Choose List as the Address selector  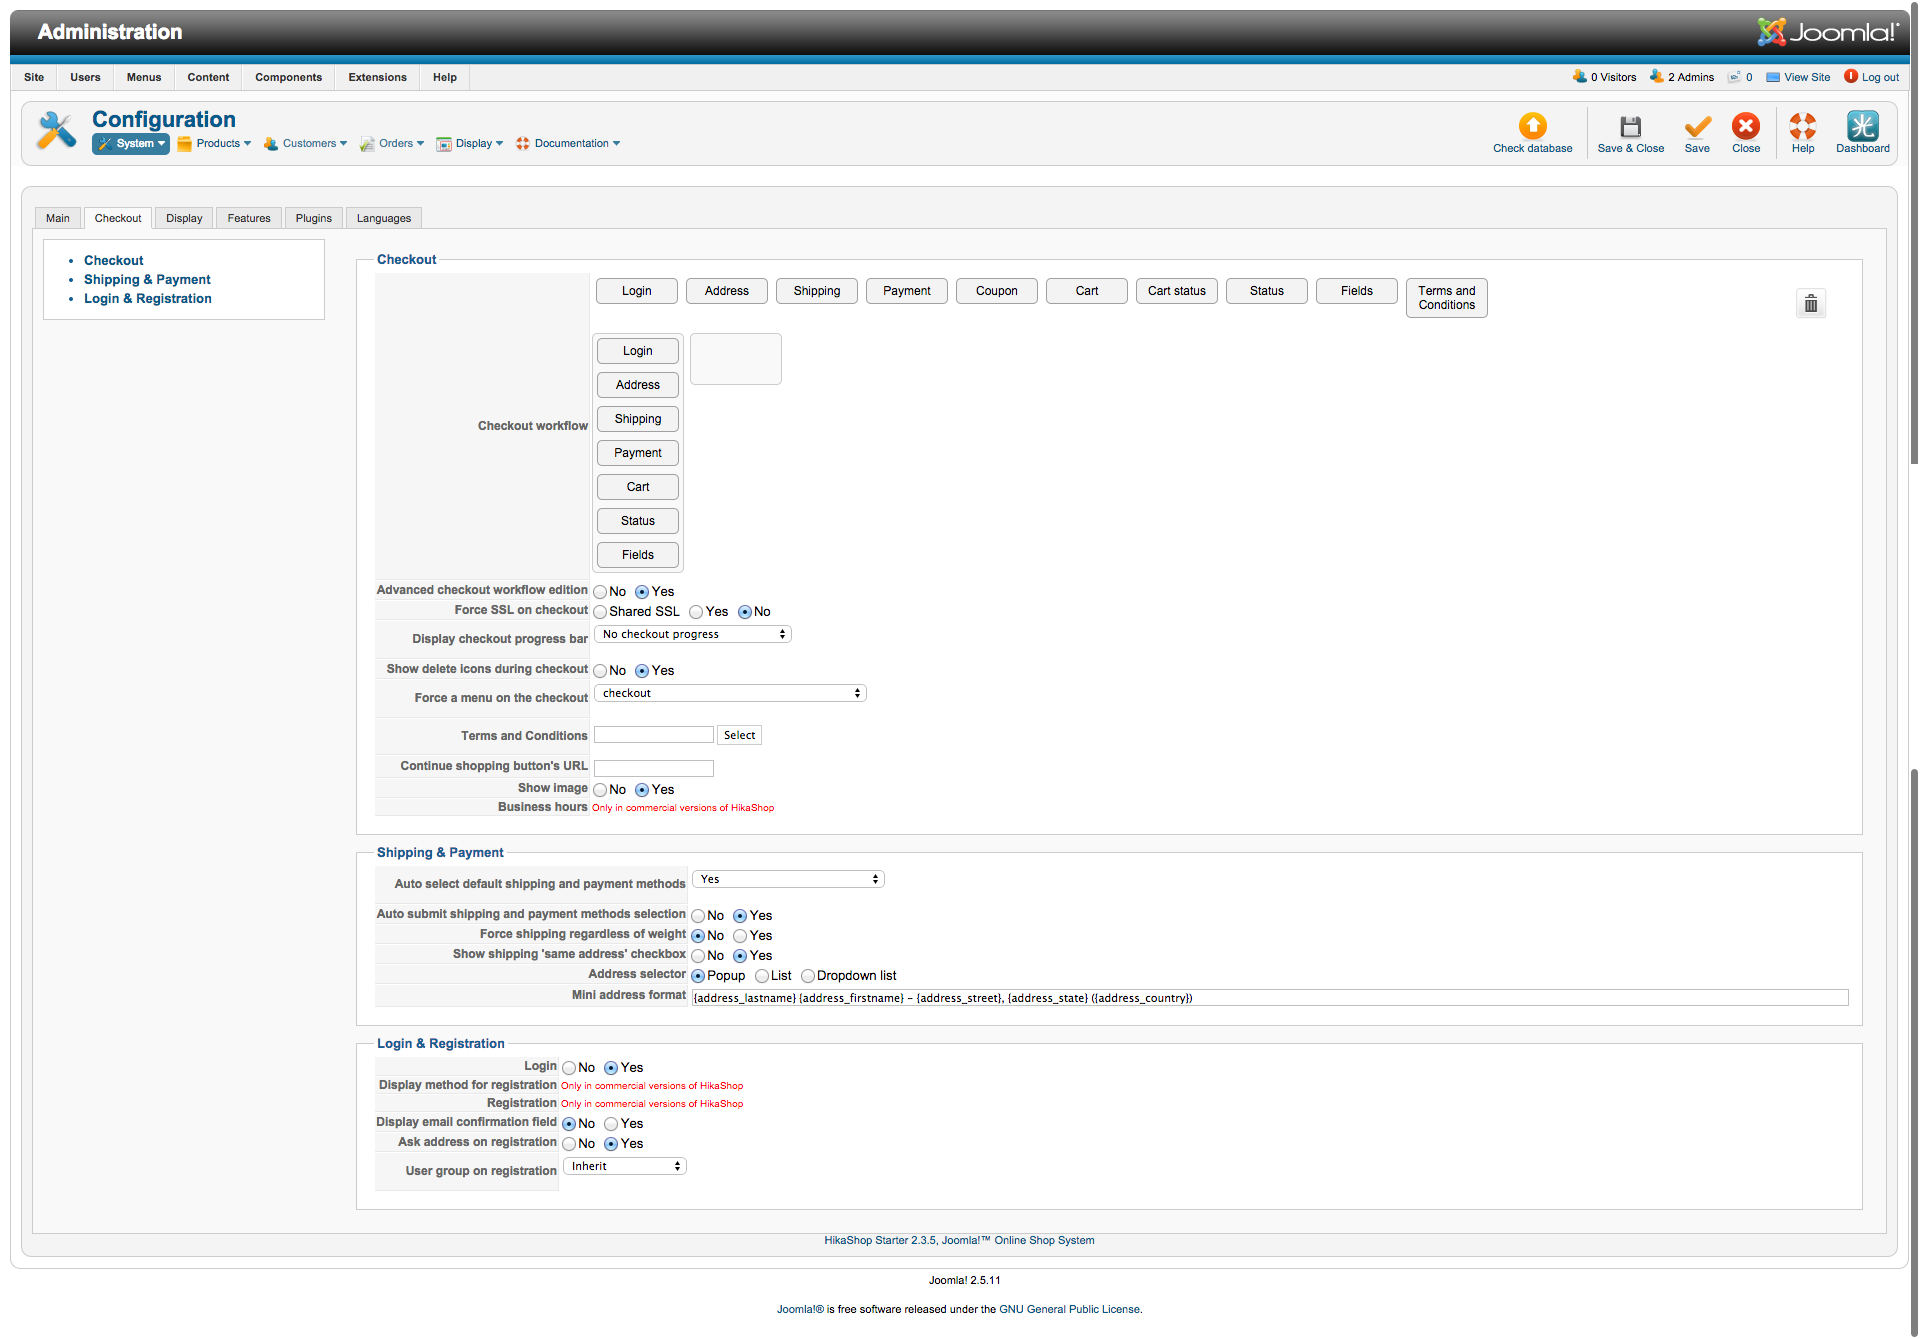pos(762,976)
